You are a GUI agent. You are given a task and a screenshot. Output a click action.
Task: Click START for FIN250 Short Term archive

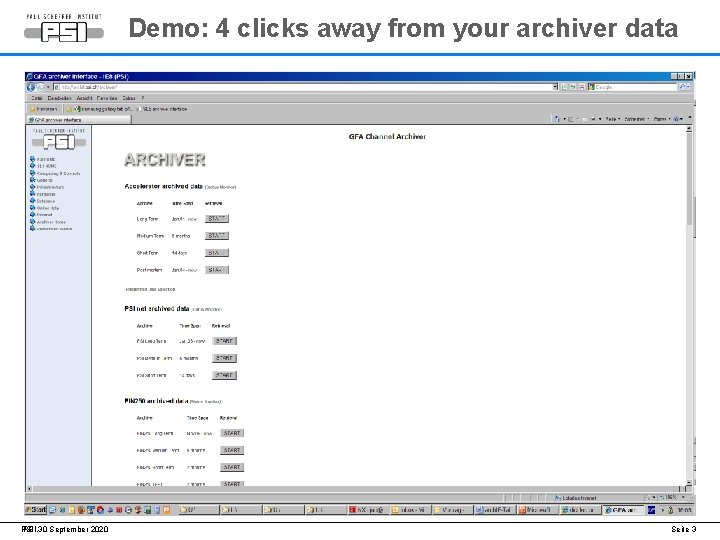point(232,467)
